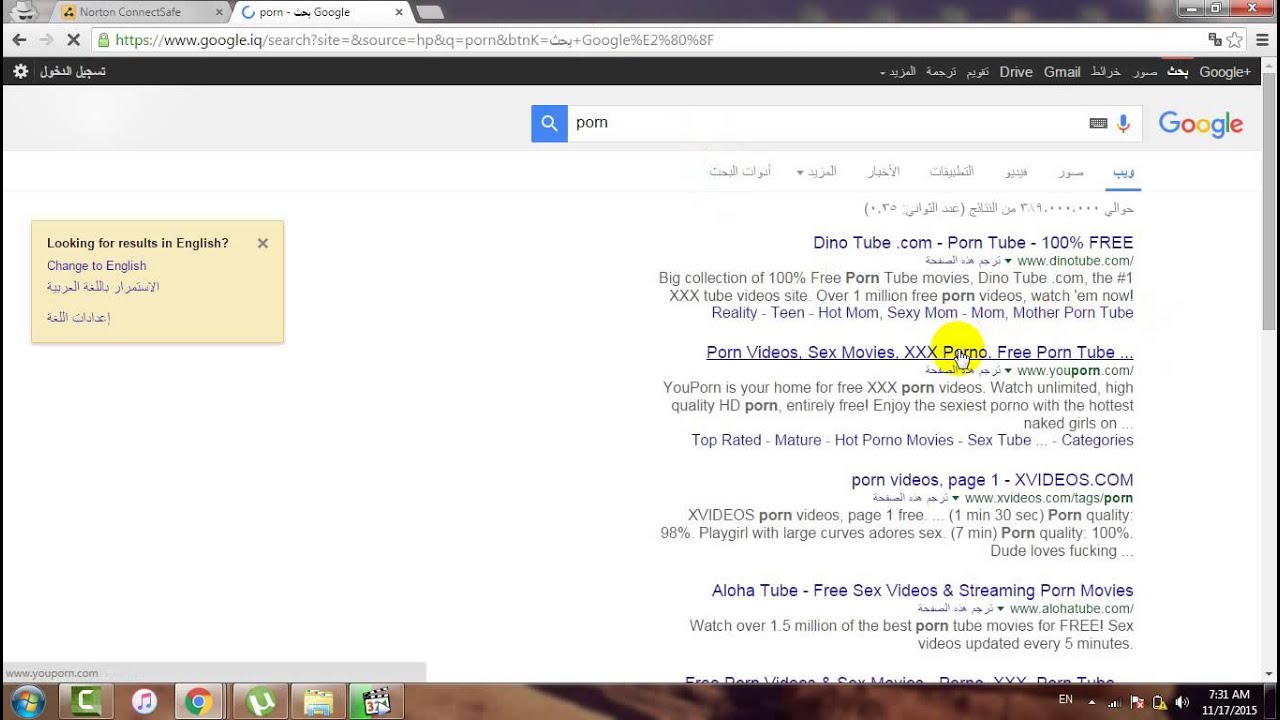The image size is (1280, 720).
Task: Click the translate page icon in address bar
Action: point(1215,40)
